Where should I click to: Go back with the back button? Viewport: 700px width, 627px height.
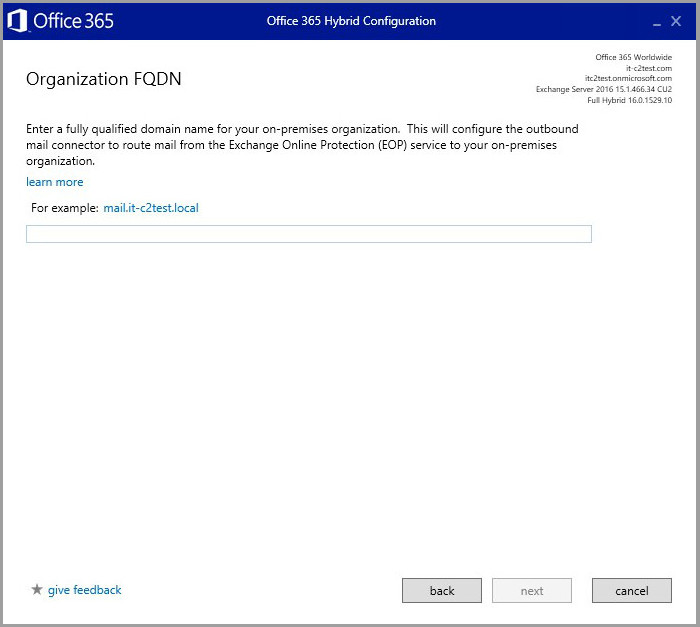coord(442,590)
